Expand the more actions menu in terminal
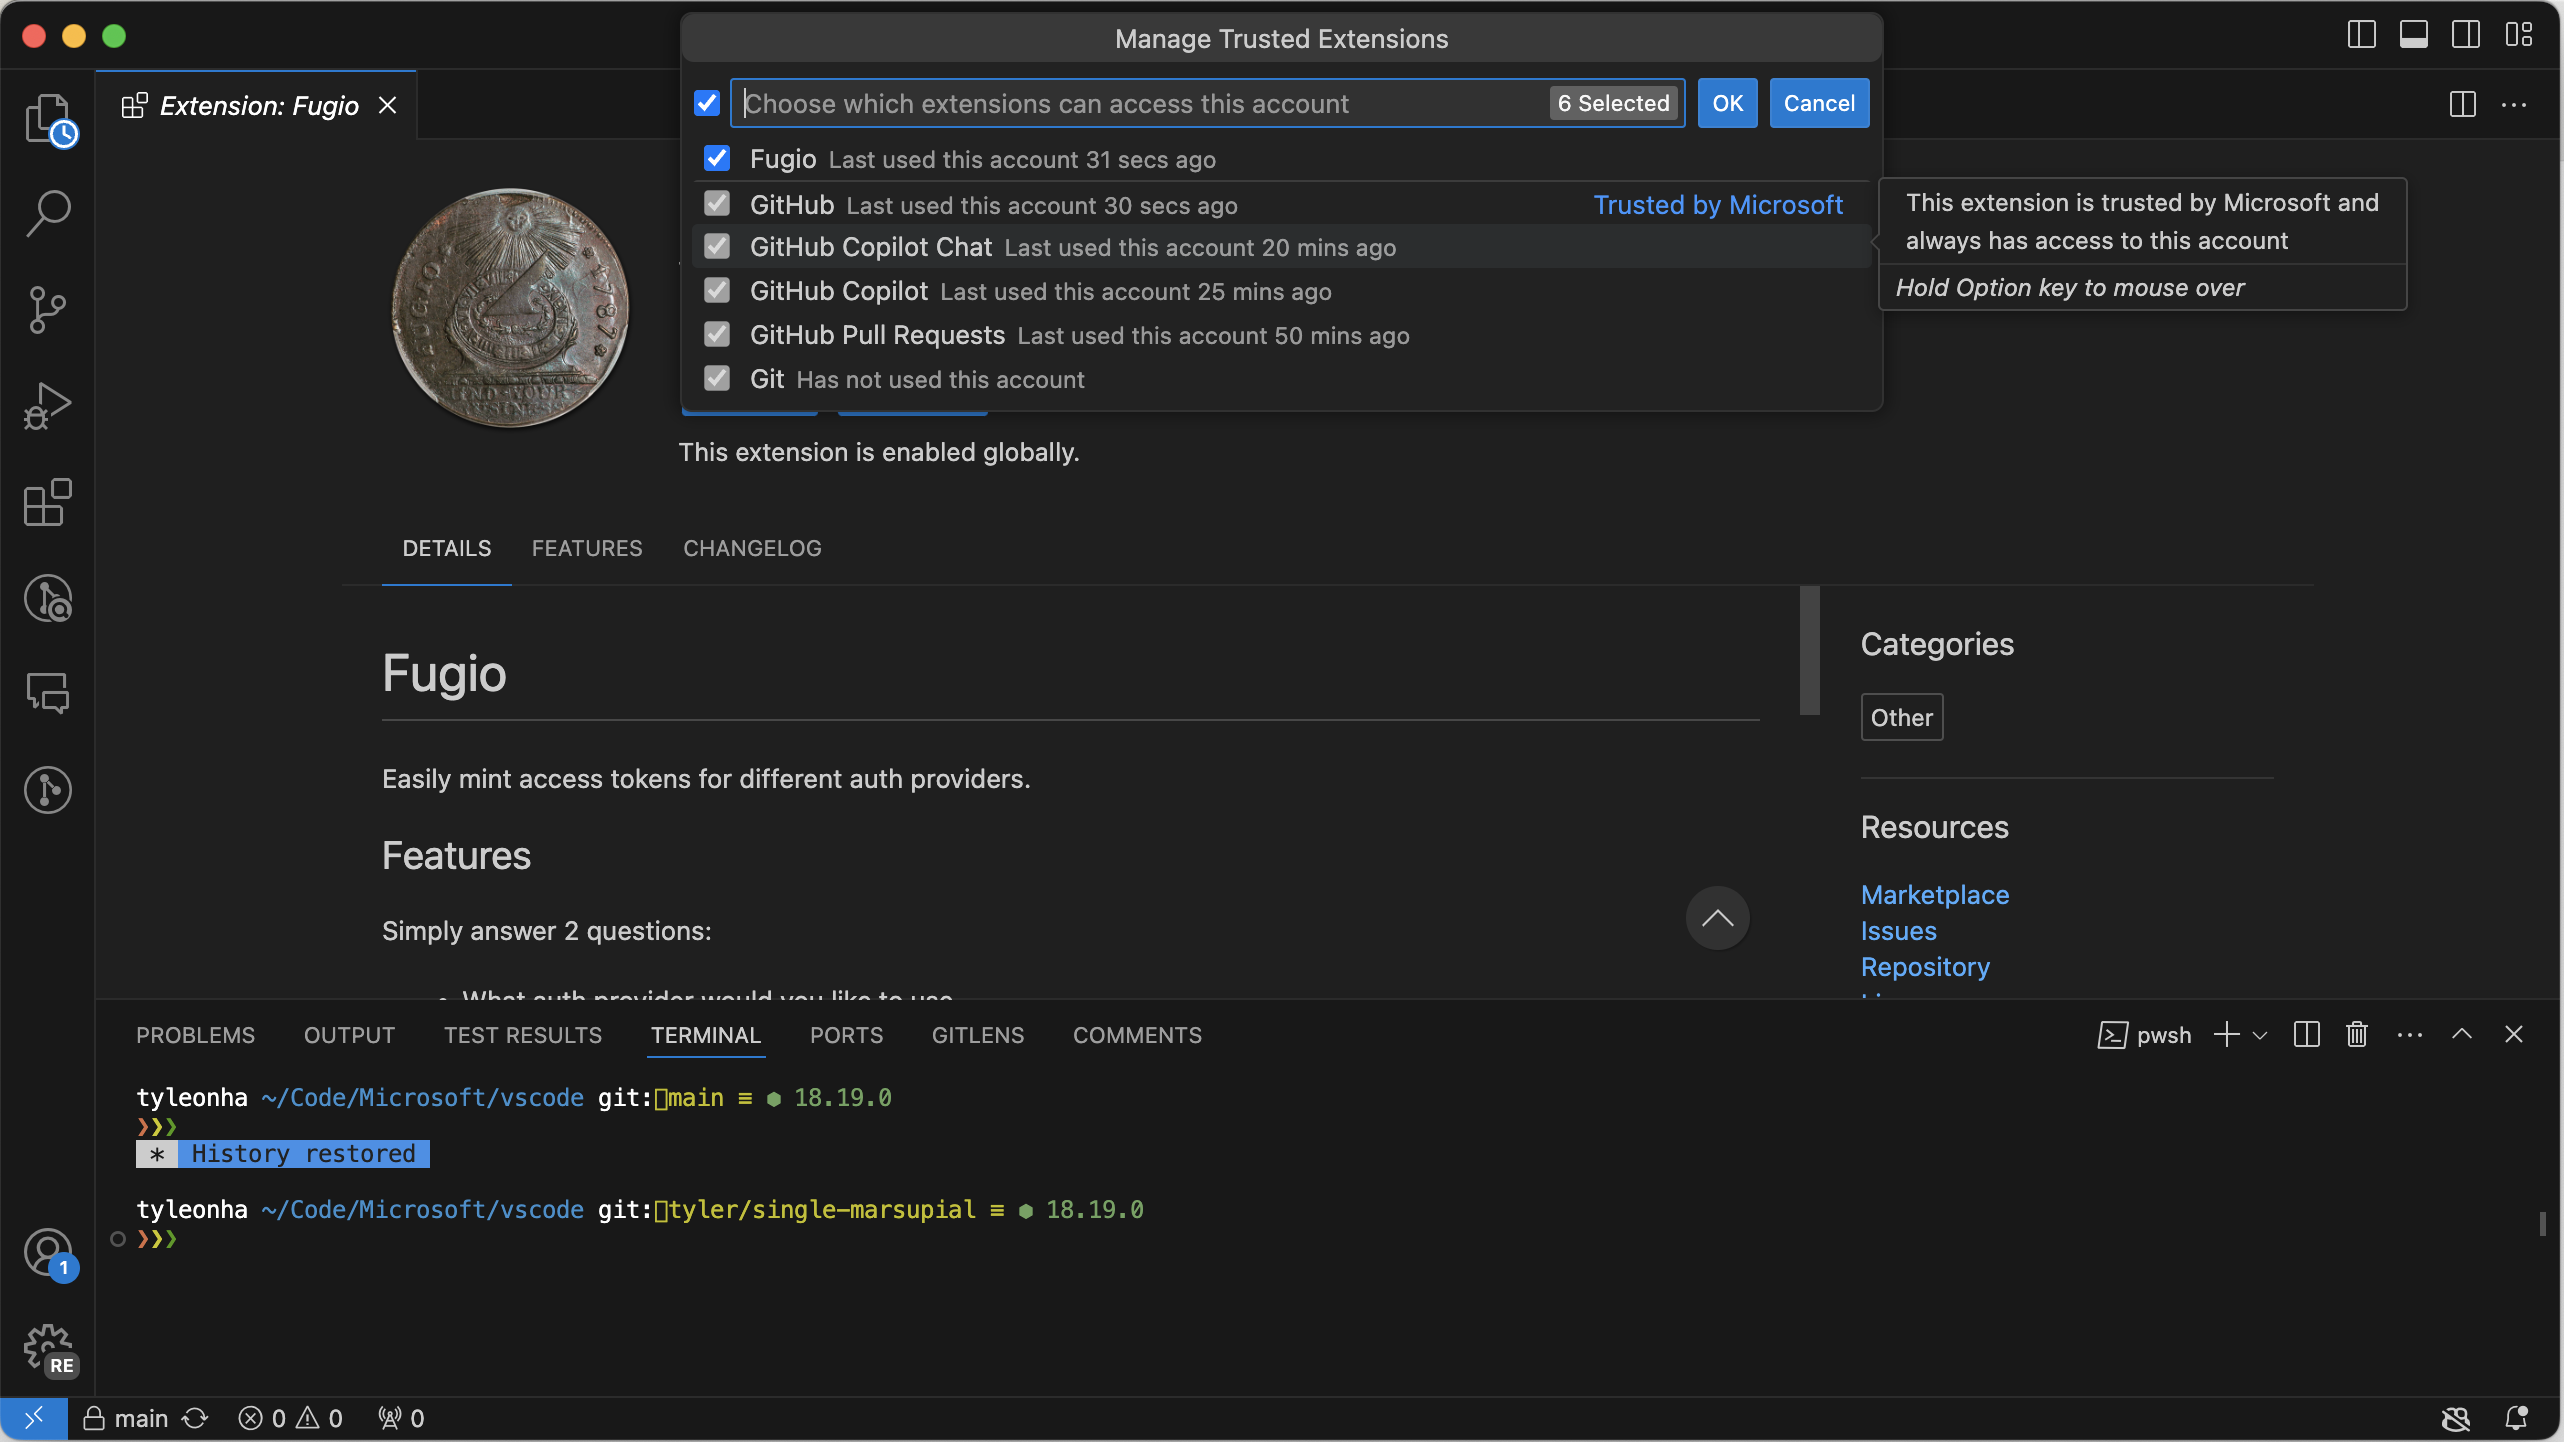This screenshot has width=2564, height=1442. coord(2410,1035)
